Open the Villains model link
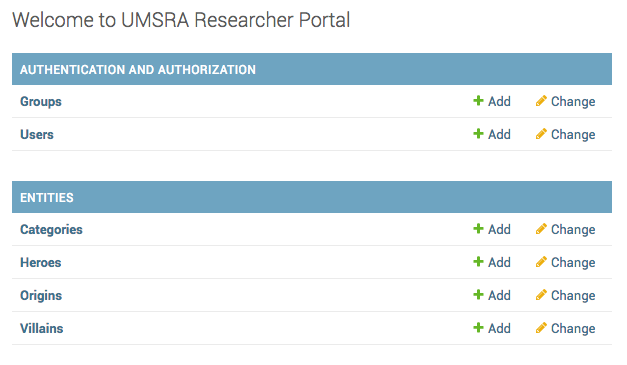Screen dimensions: 627x365 [42, 329]
